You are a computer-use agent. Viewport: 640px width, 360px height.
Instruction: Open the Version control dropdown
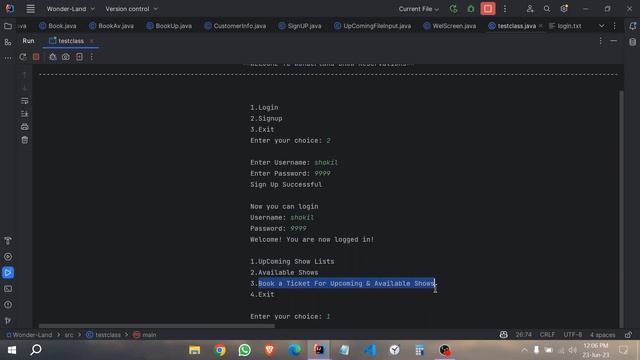(131, 9)
